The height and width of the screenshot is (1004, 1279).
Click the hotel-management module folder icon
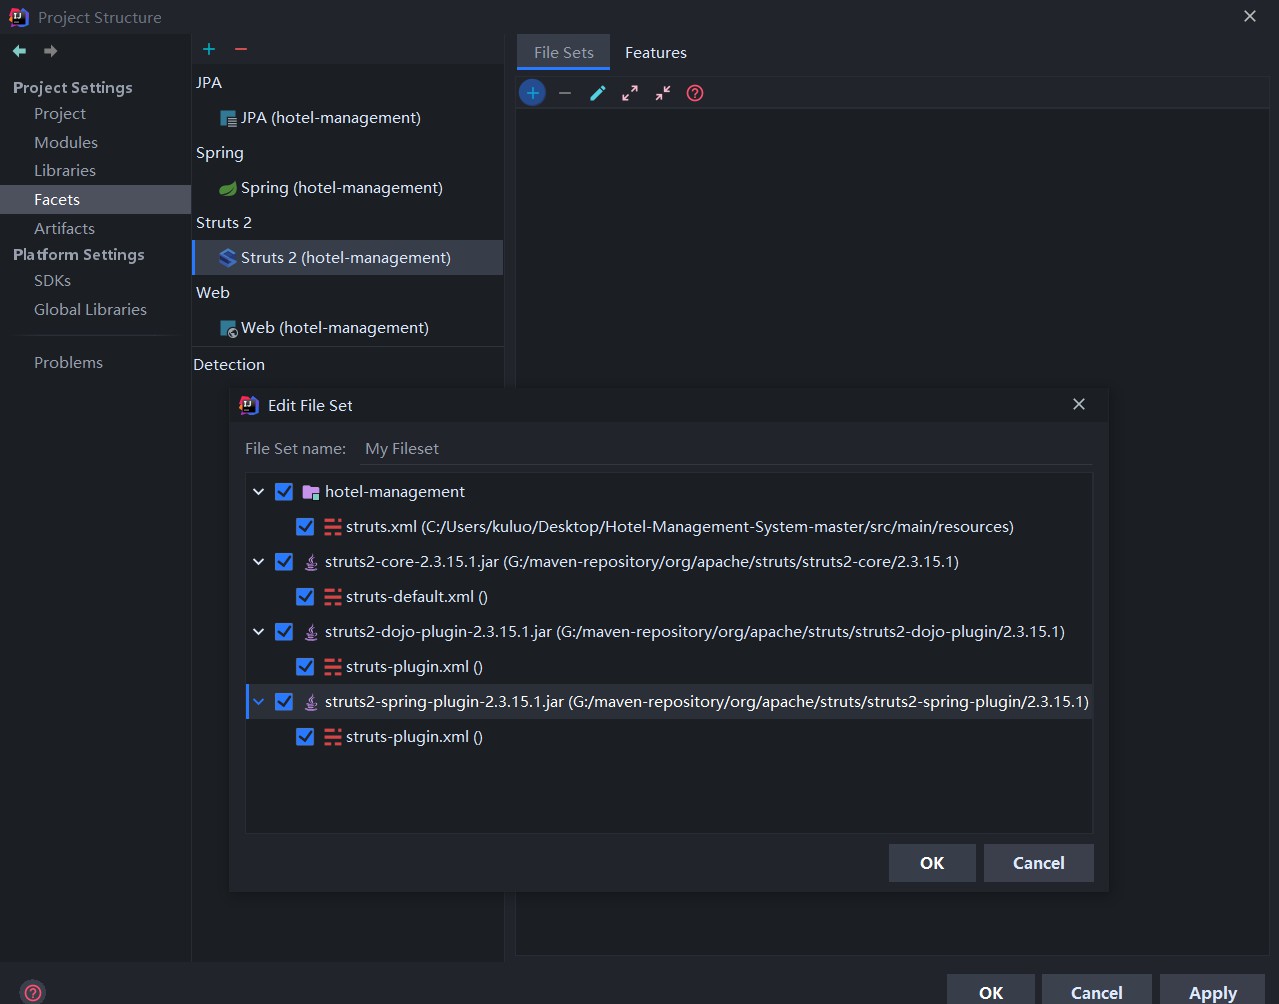(x=311, y=492)
